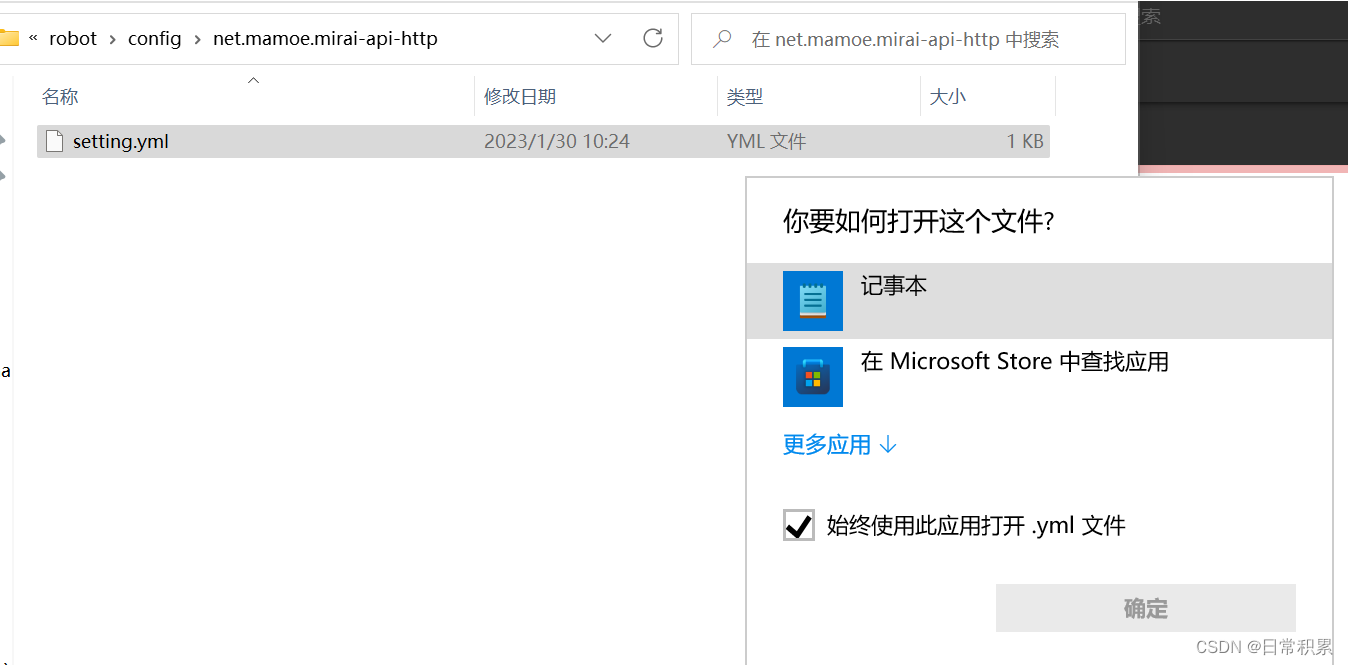Open the address bar history dropdown
The height and width of the screenshot is (665, 1348).
[603, 38]
